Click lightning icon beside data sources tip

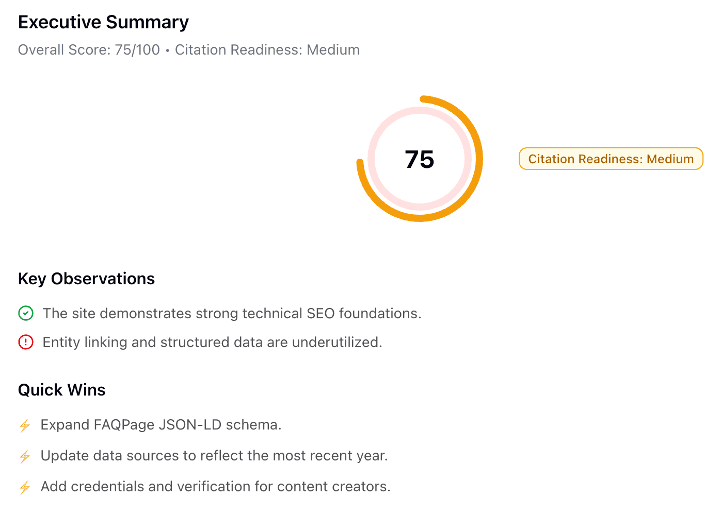pyautogui.click(x=25, y=456)
